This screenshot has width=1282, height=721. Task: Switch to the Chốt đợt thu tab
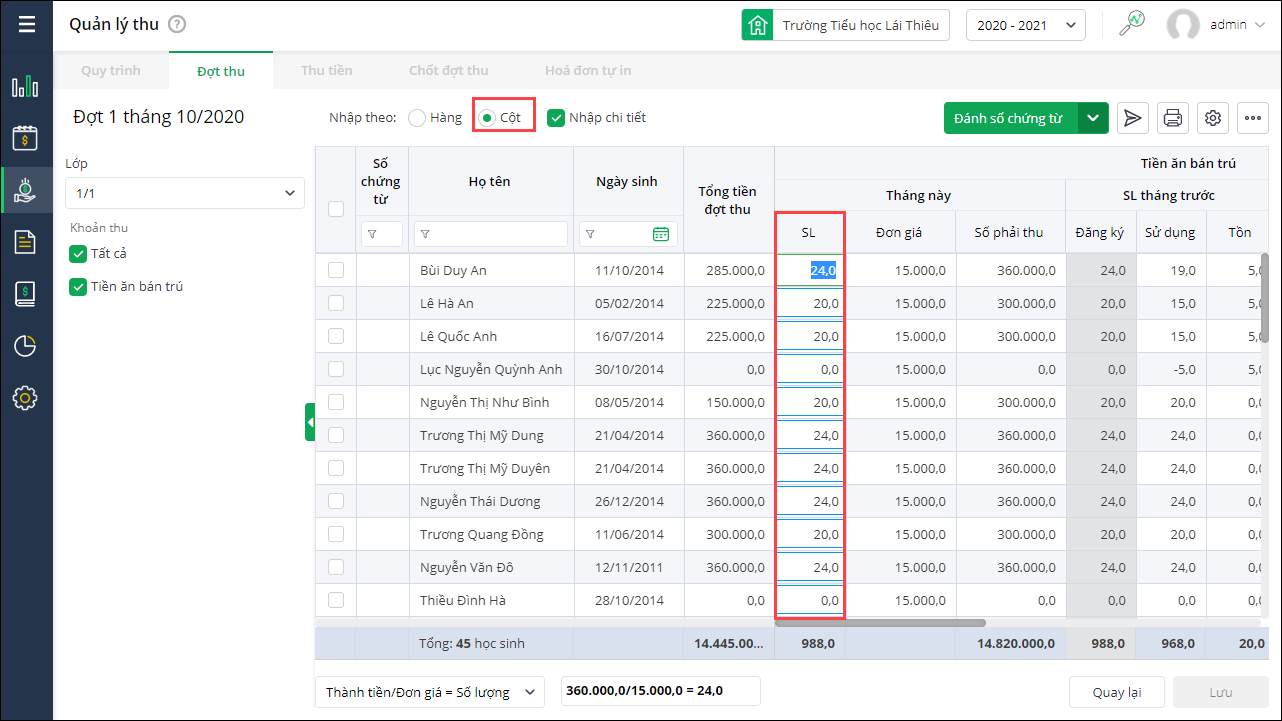(x=449, y=71)
